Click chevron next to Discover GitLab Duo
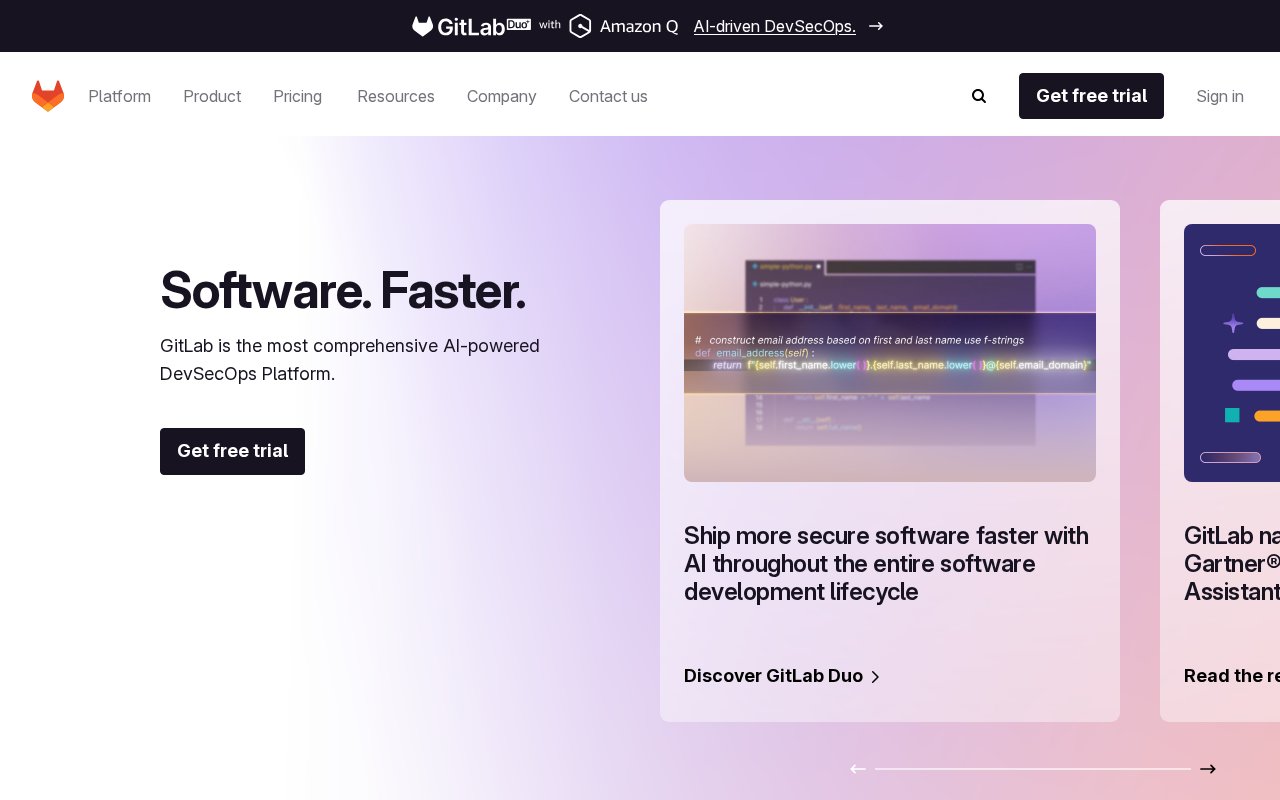This screenshot has width=1280, height=800. pyautogui.click(x=875, y=677)
